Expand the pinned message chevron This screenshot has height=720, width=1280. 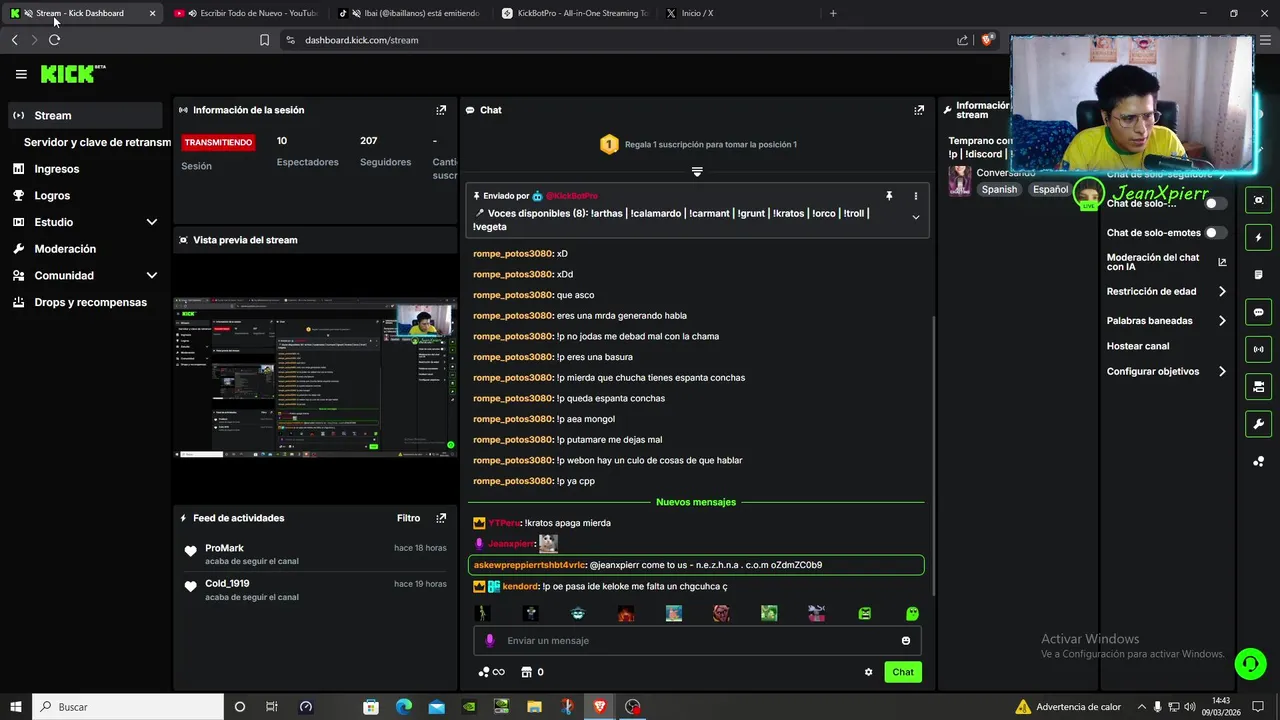coord(915,217)
